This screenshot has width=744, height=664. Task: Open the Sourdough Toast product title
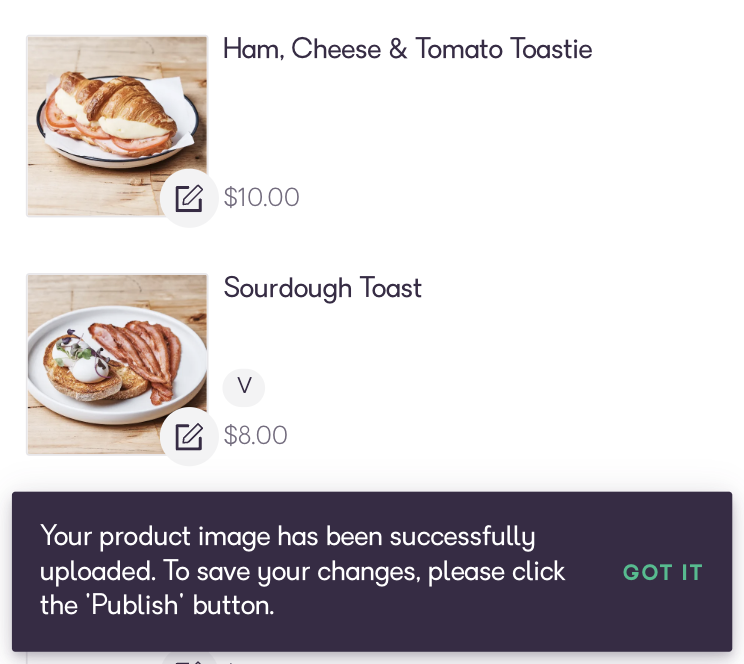click(x=323, y=288)
